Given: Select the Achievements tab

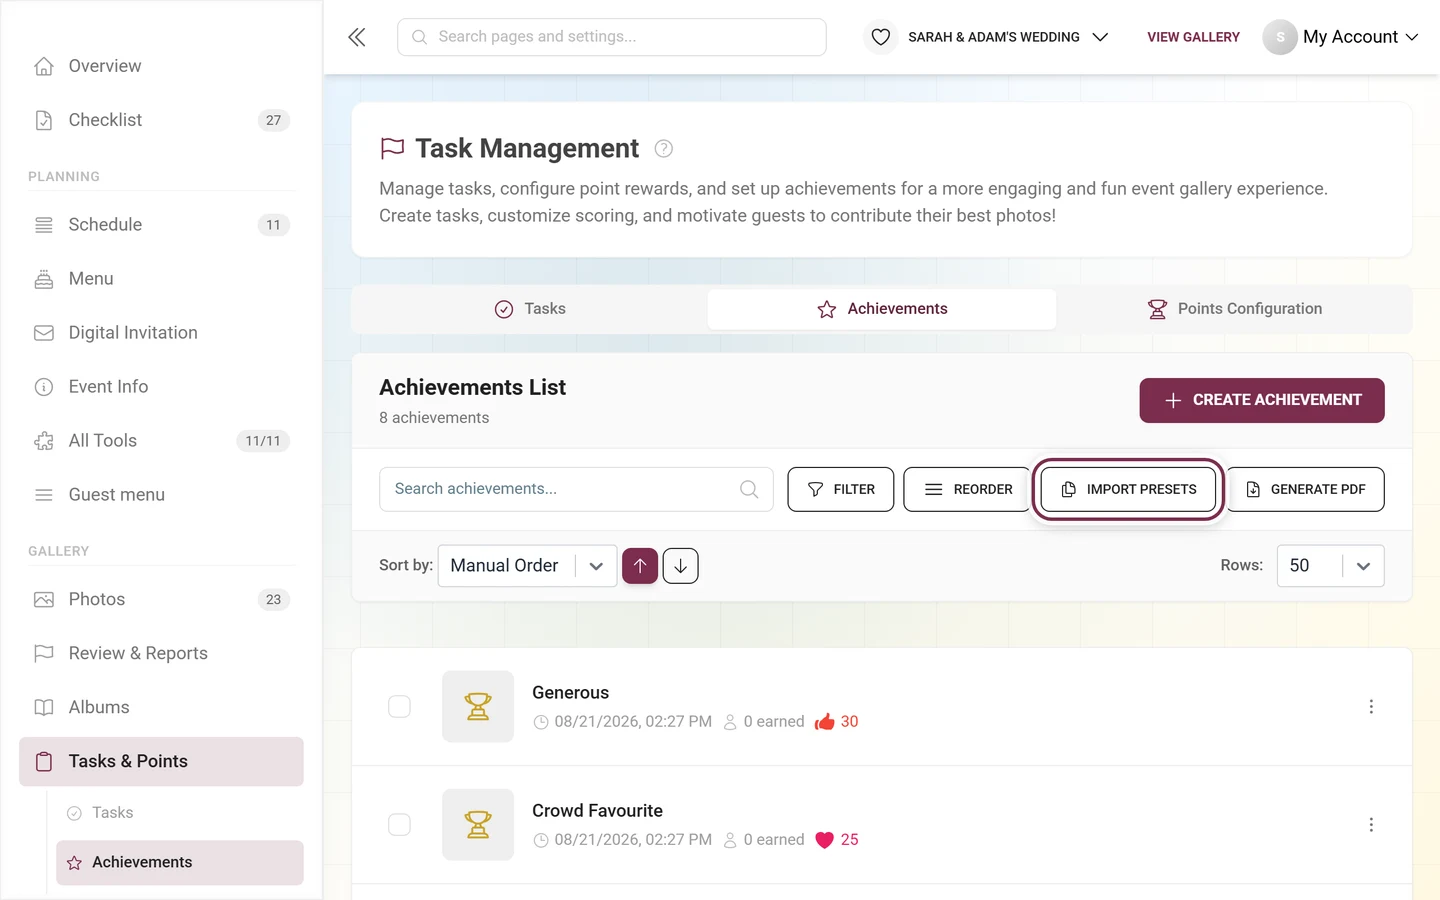Looking at the screenshot, I should (882, 309).
